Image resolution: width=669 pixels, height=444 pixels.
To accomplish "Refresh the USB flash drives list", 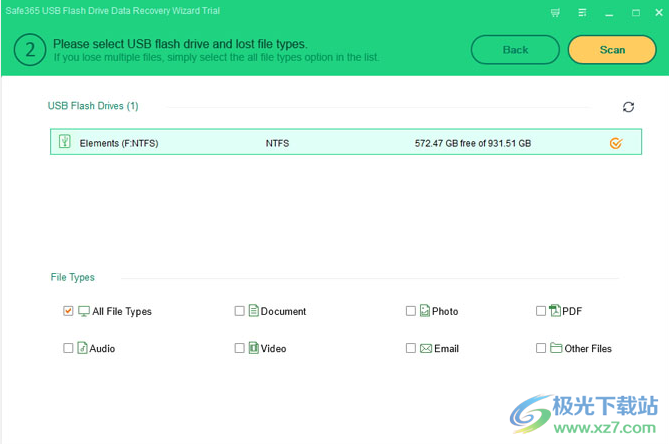I will [628, 107].
